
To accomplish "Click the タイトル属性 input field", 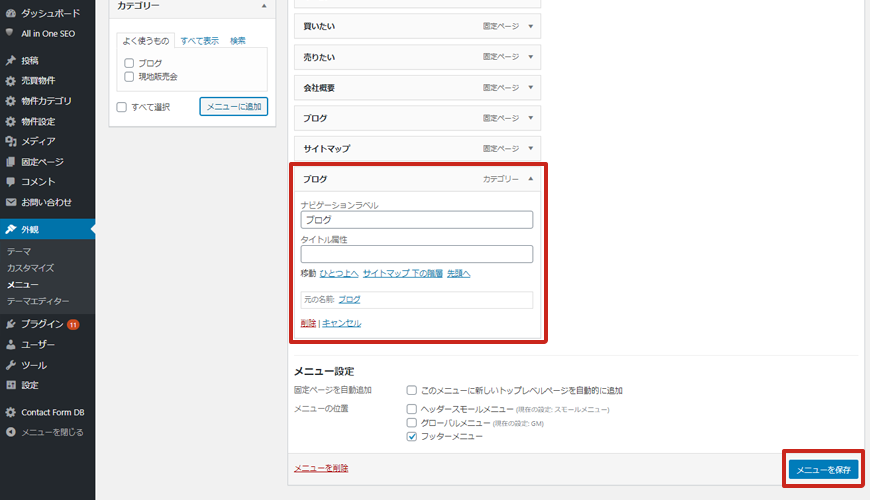I will click(x=416, y=254).
